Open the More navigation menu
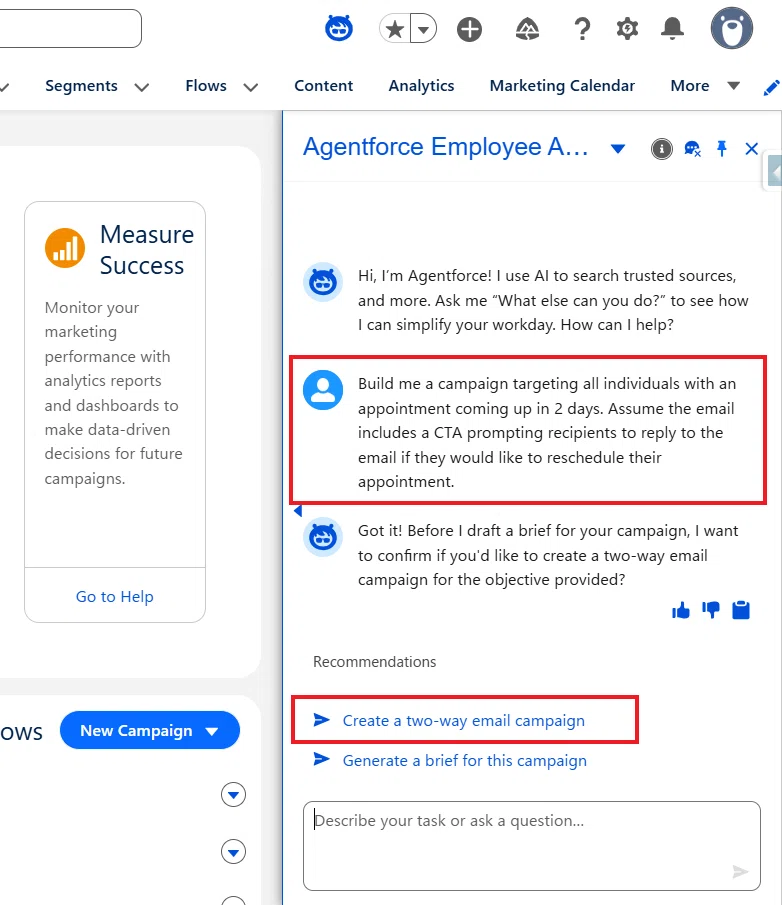Viewport: 782px width, 905px height. (x=705, y=85)
